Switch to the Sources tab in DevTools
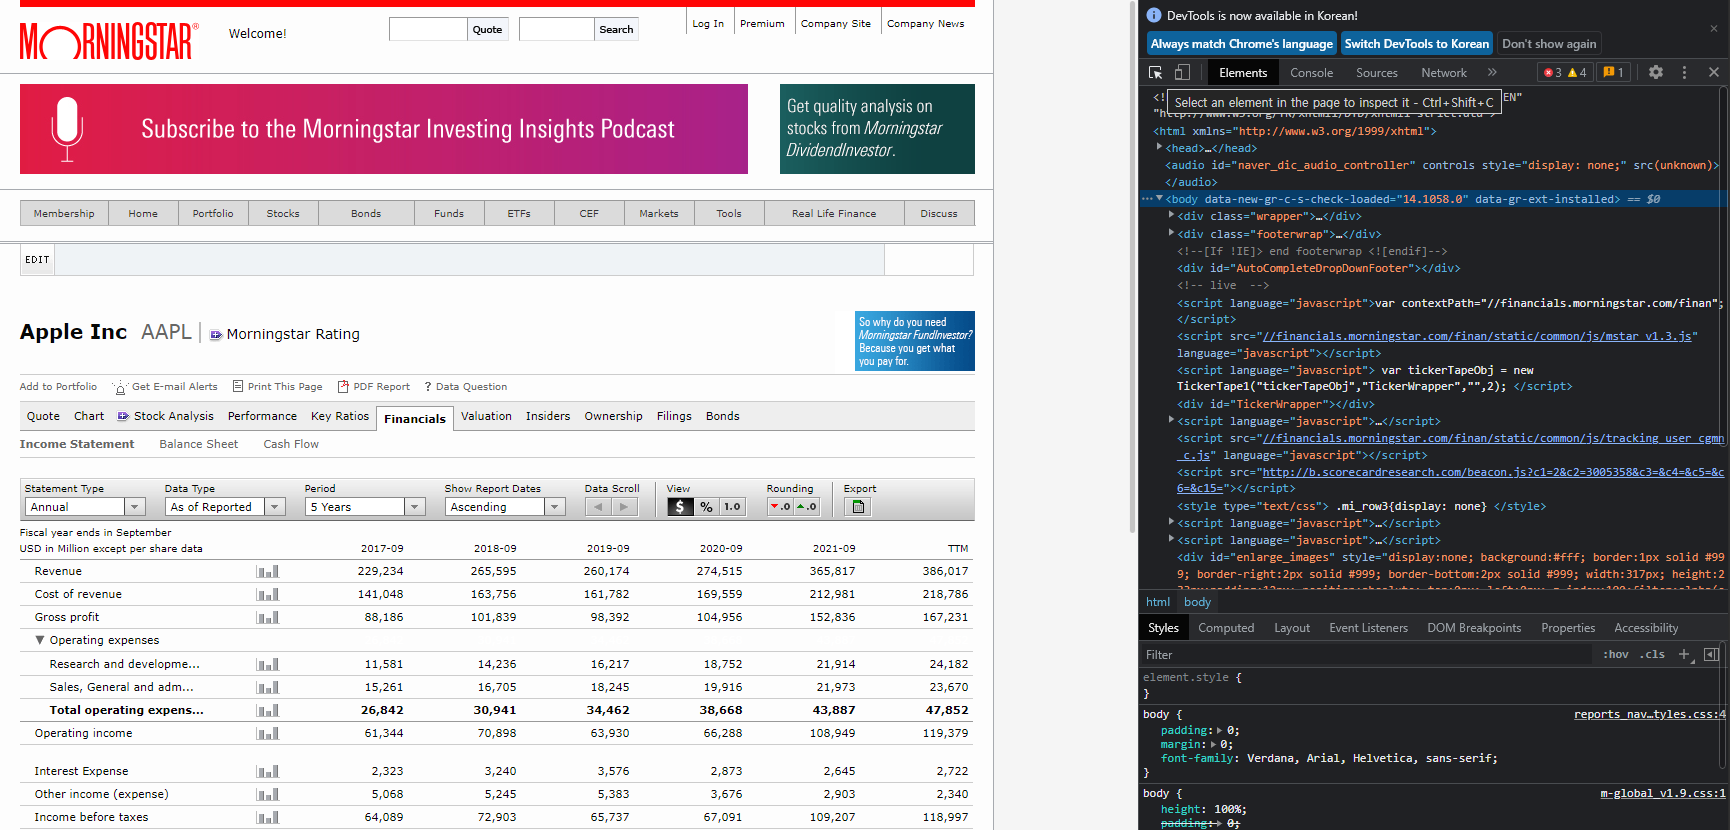Screen dimensions: 1730x830 1376,72
